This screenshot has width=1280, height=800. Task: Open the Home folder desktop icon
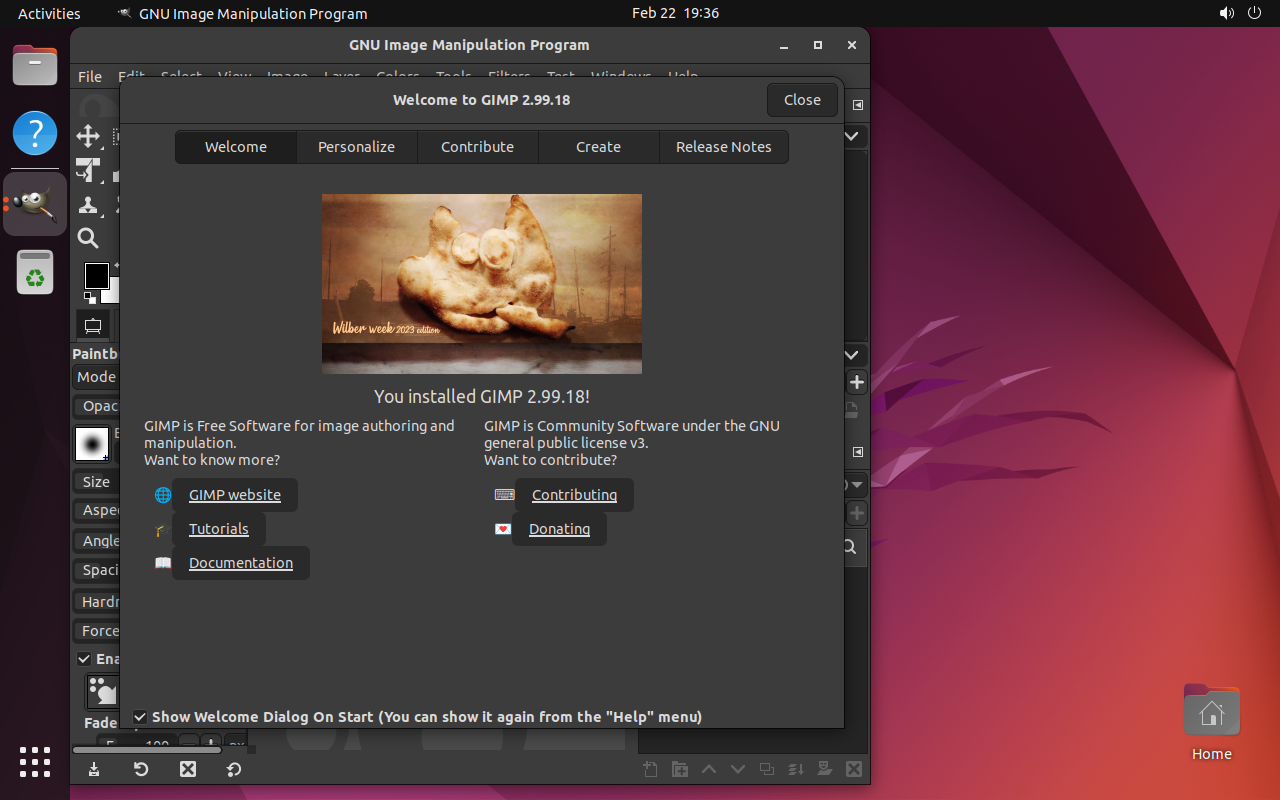1212,723
